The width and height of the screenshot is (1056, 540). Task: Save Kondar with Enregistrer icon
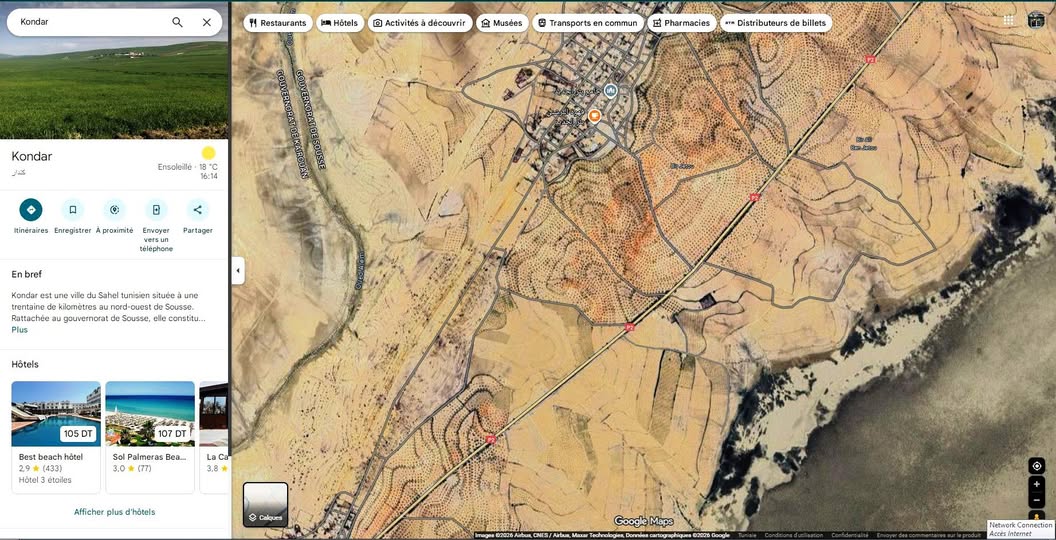click(72, 210)
